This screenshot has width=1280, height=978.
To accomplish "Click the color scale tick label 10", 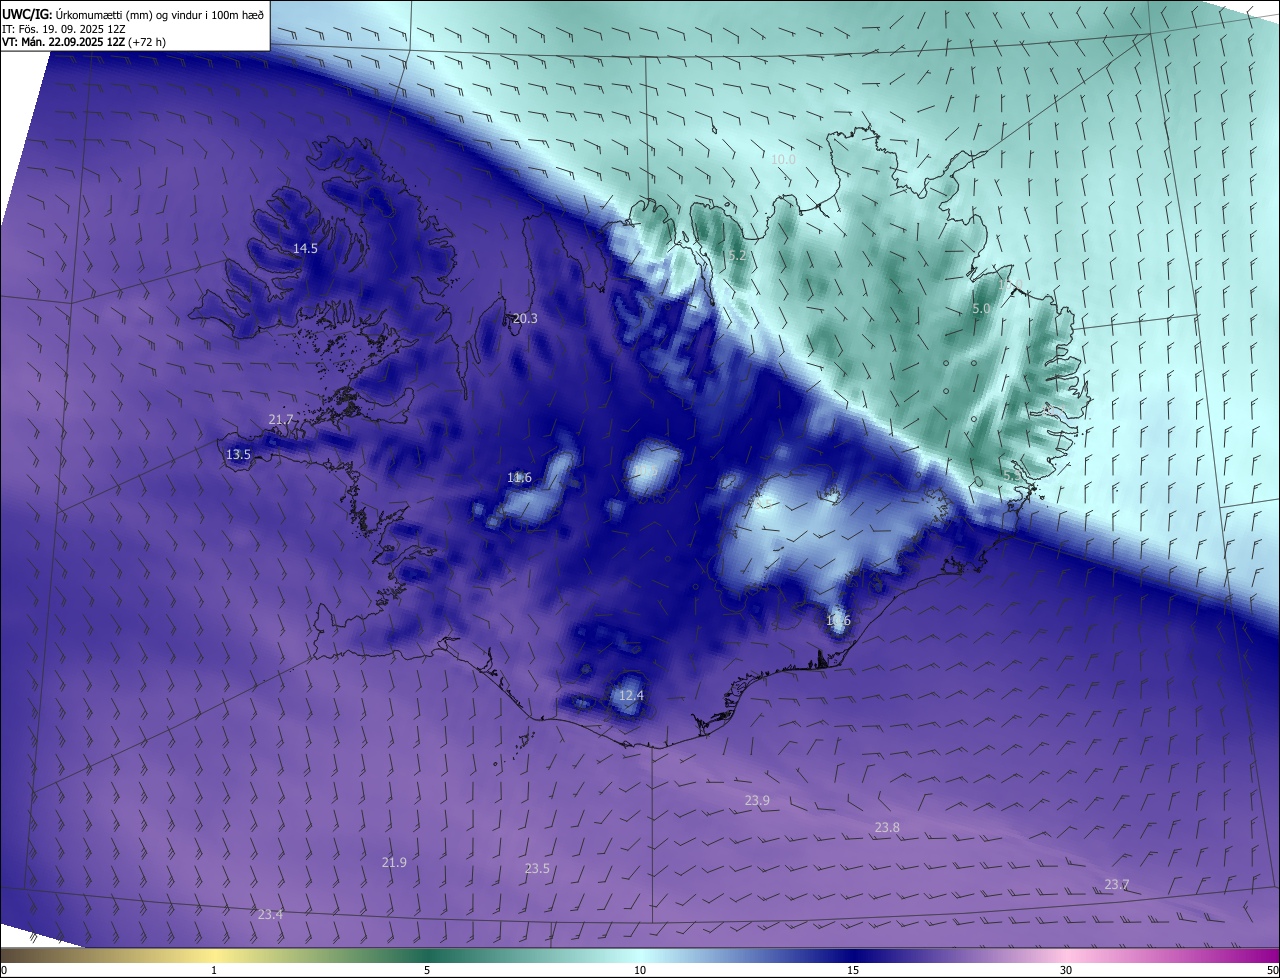I will point(640,970).
